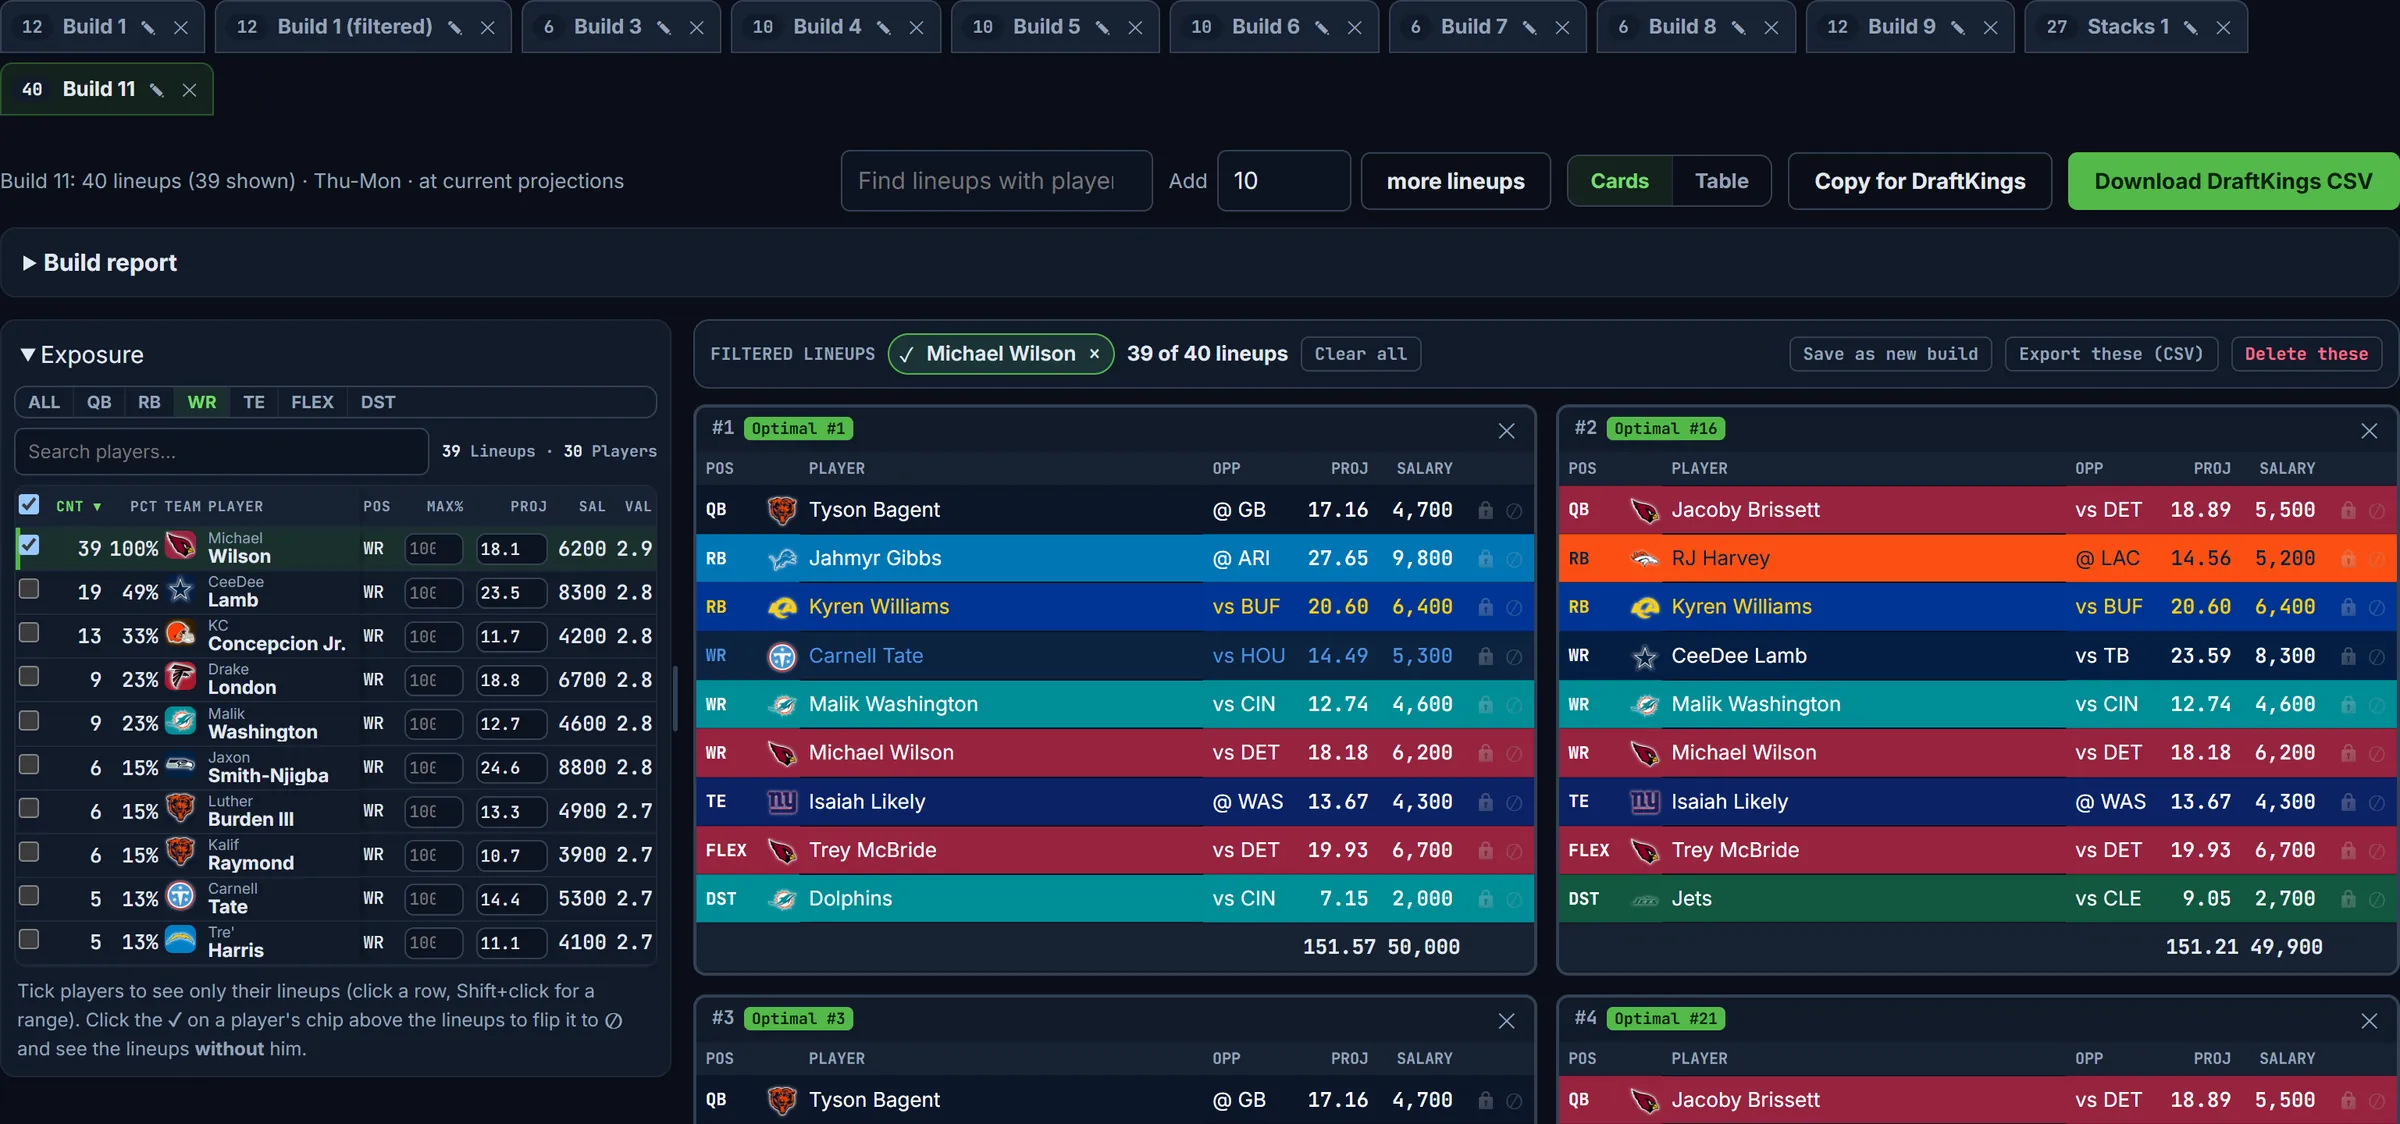Screen dimensions: 2400x1124
Task: Flip the checkmark on Michael Wilson chip
Action: [x=907, y=354]
